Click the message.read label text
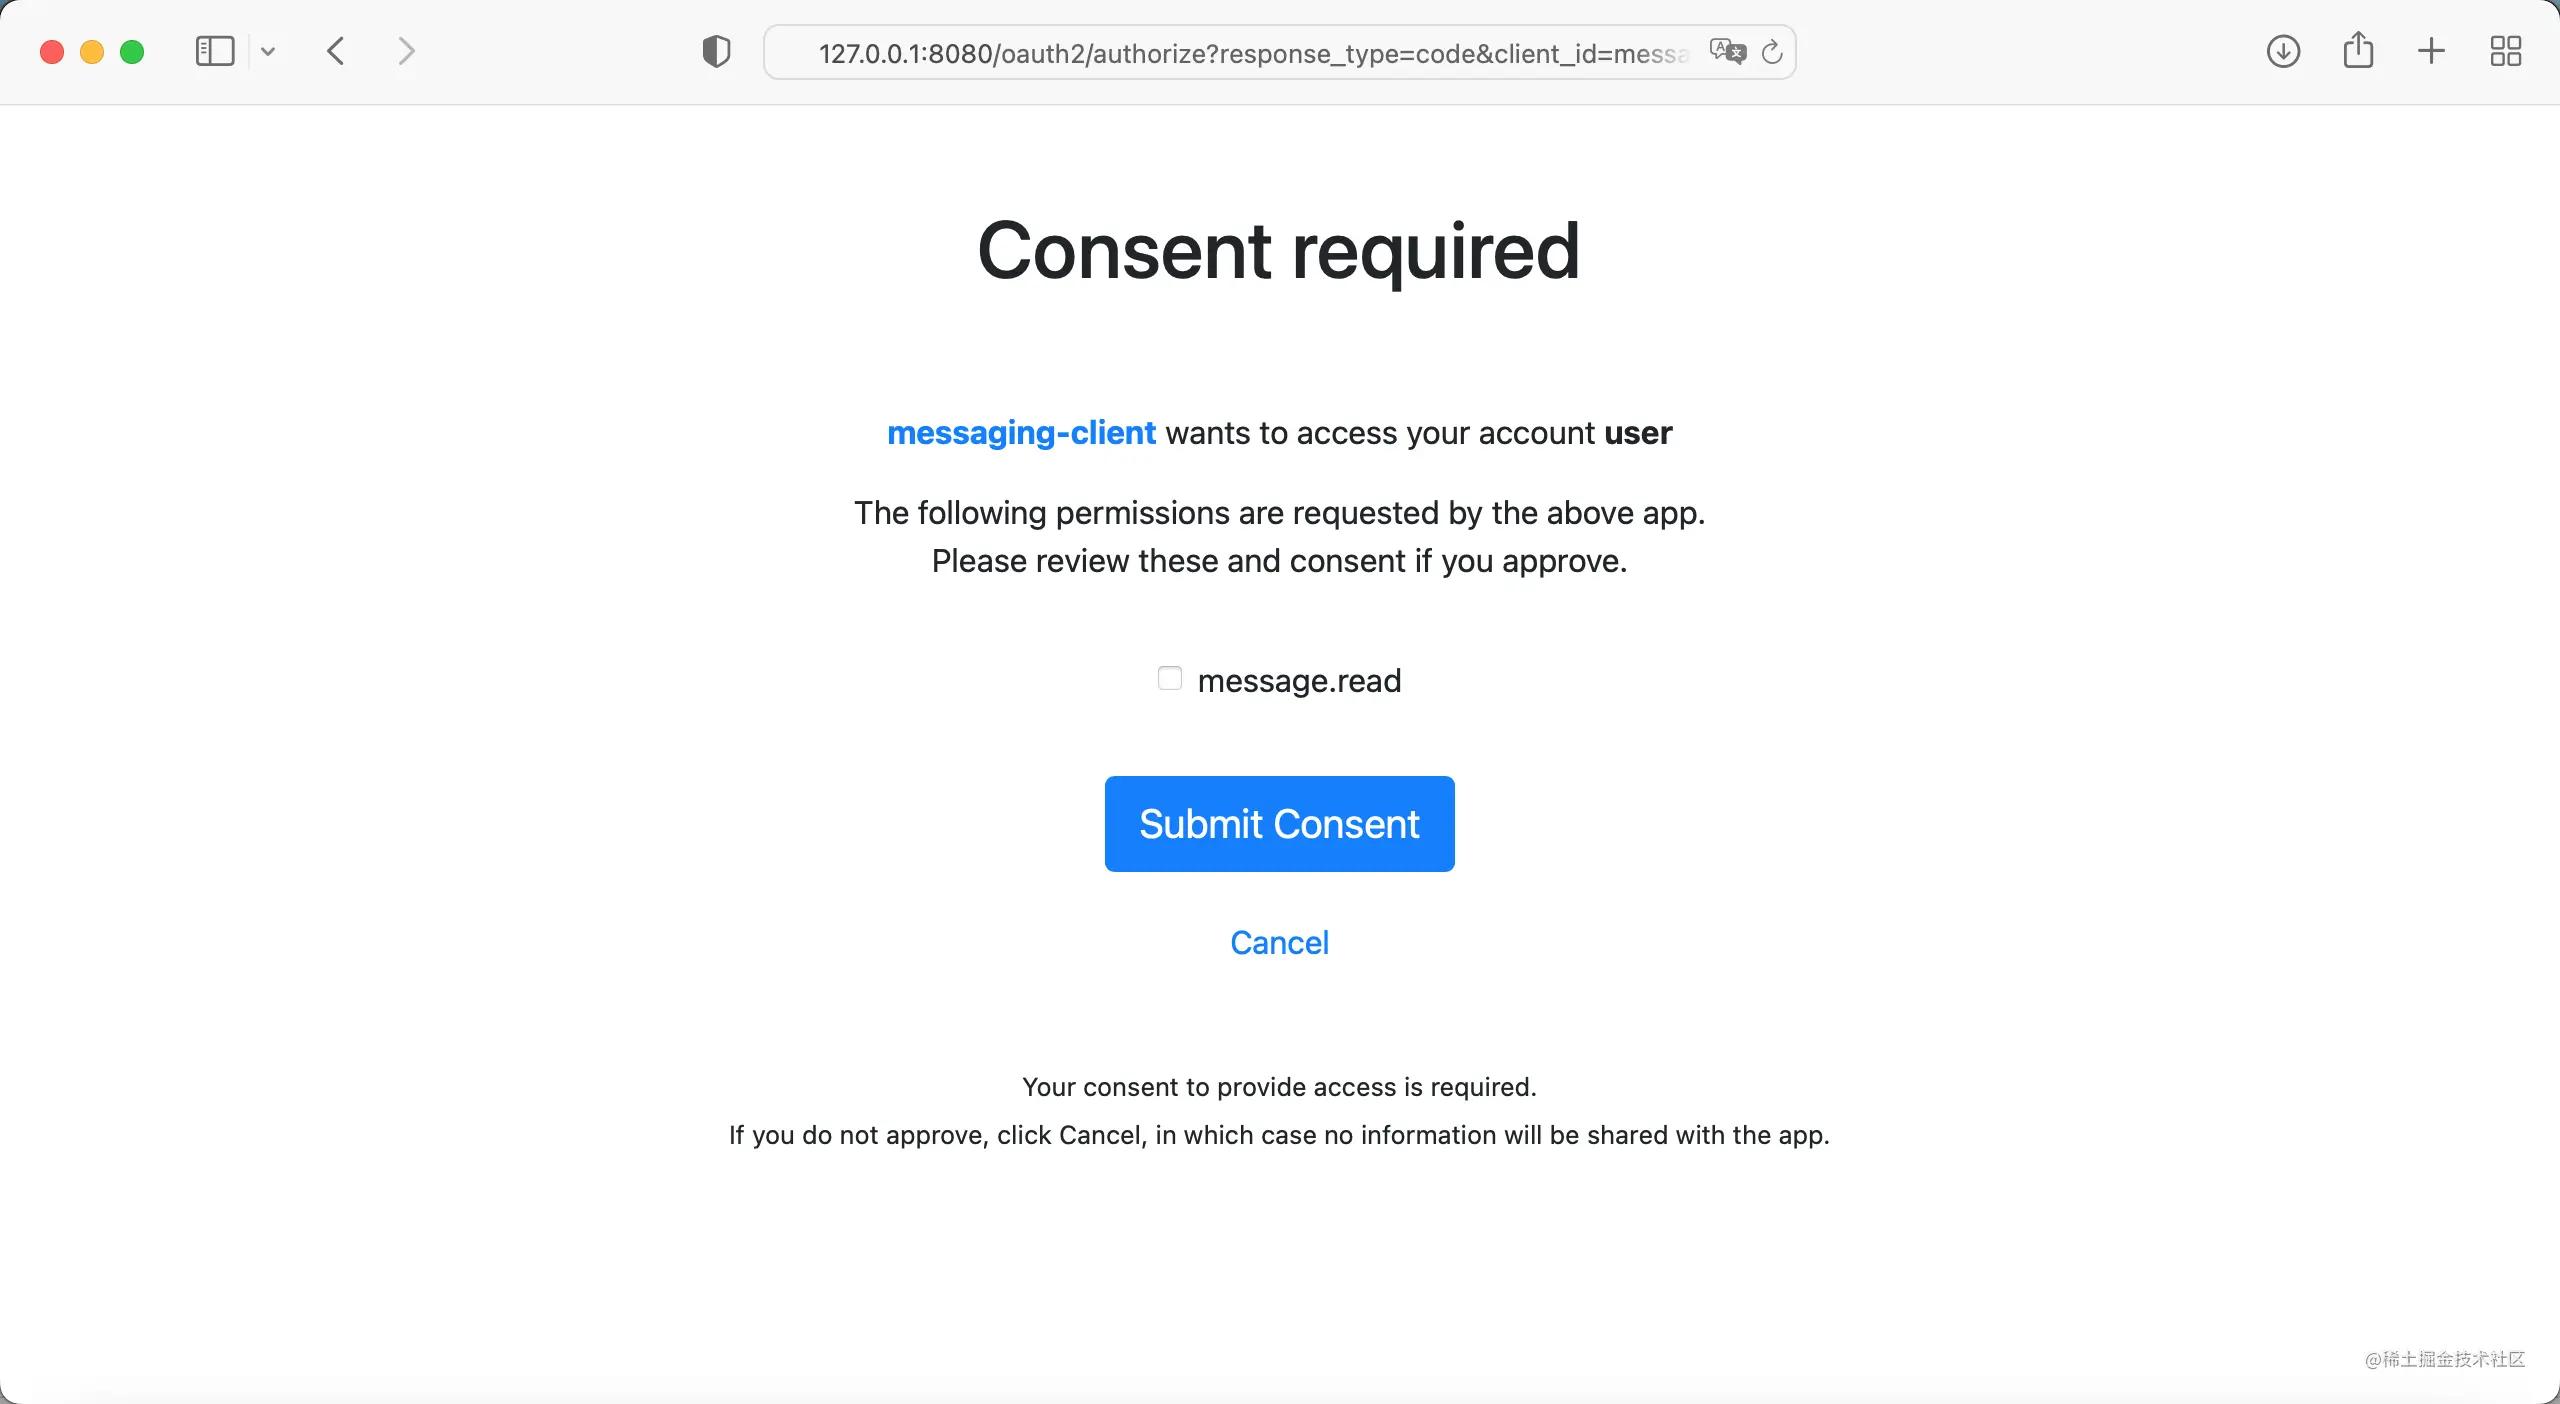 [1299, 681]
